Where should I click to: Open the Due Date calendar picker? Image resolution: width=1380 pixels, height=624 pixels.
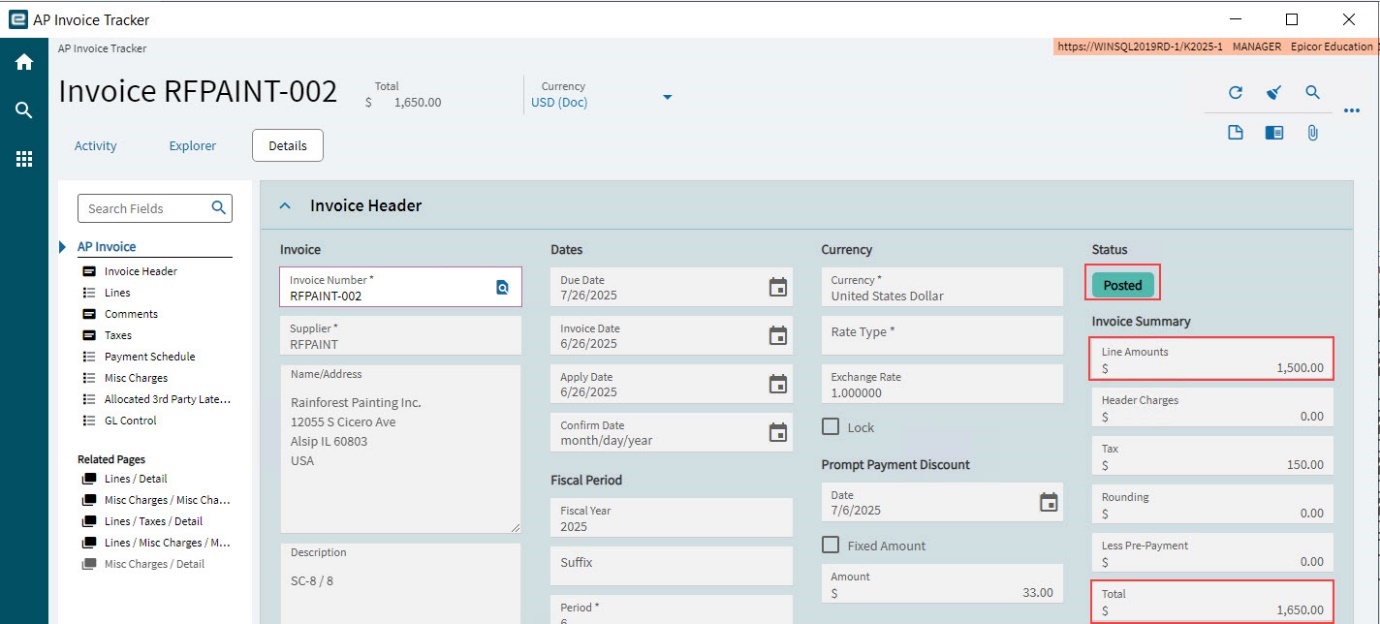tap(777, 287)
